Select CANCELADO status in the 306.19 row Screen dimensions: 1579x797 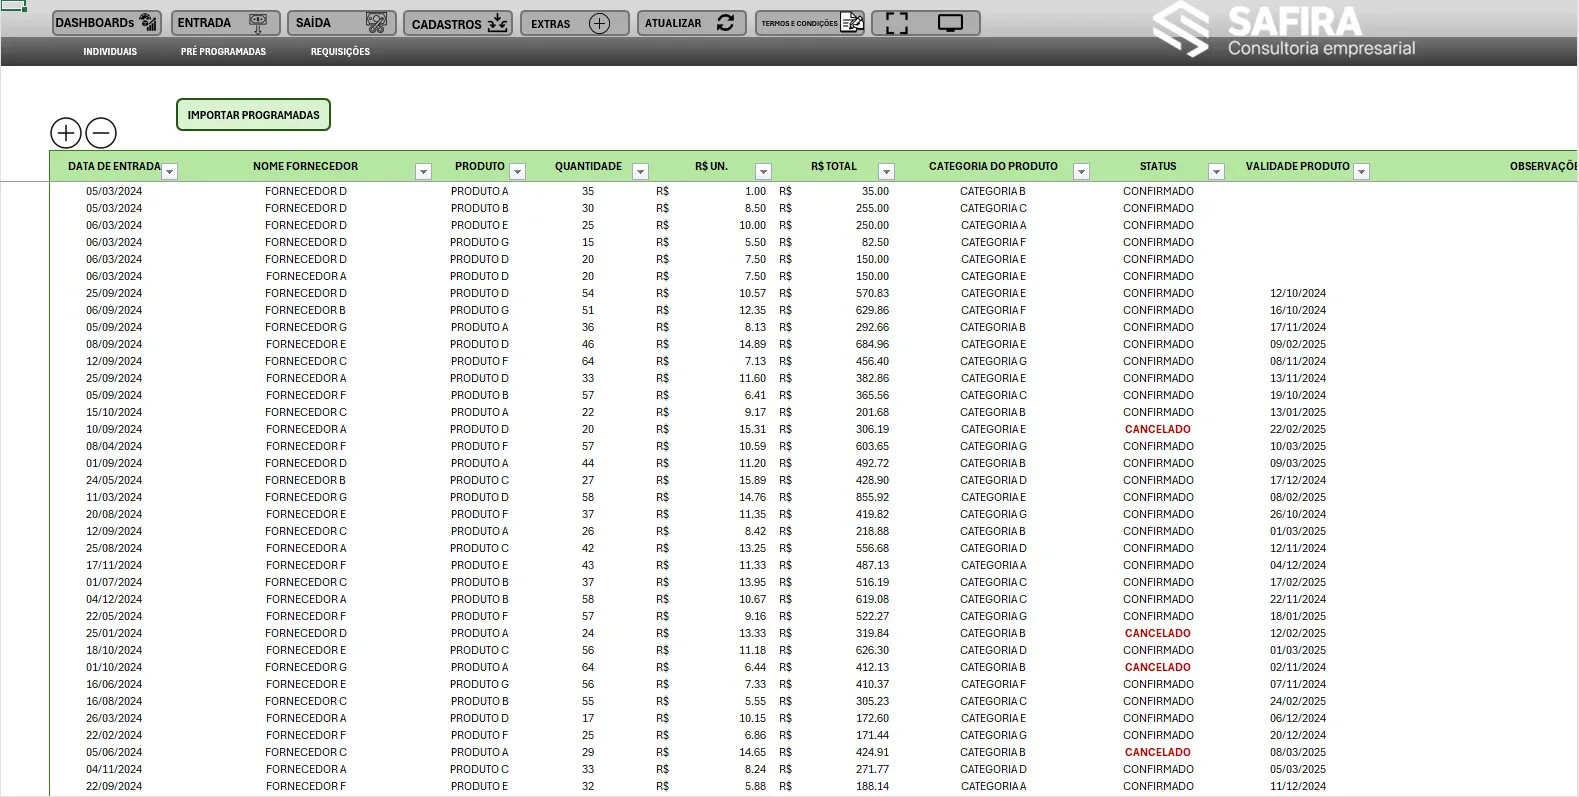point(1158,429)
